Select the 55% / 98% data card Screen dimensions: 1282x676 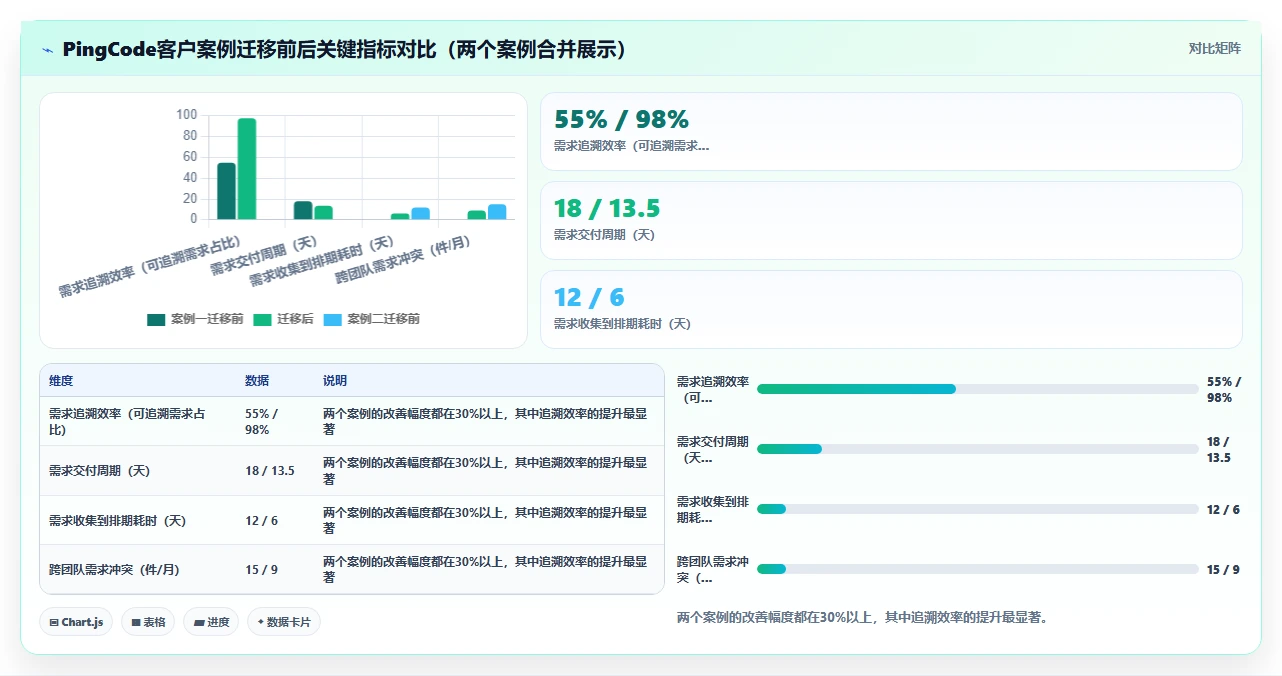click(x=891, y=132)
